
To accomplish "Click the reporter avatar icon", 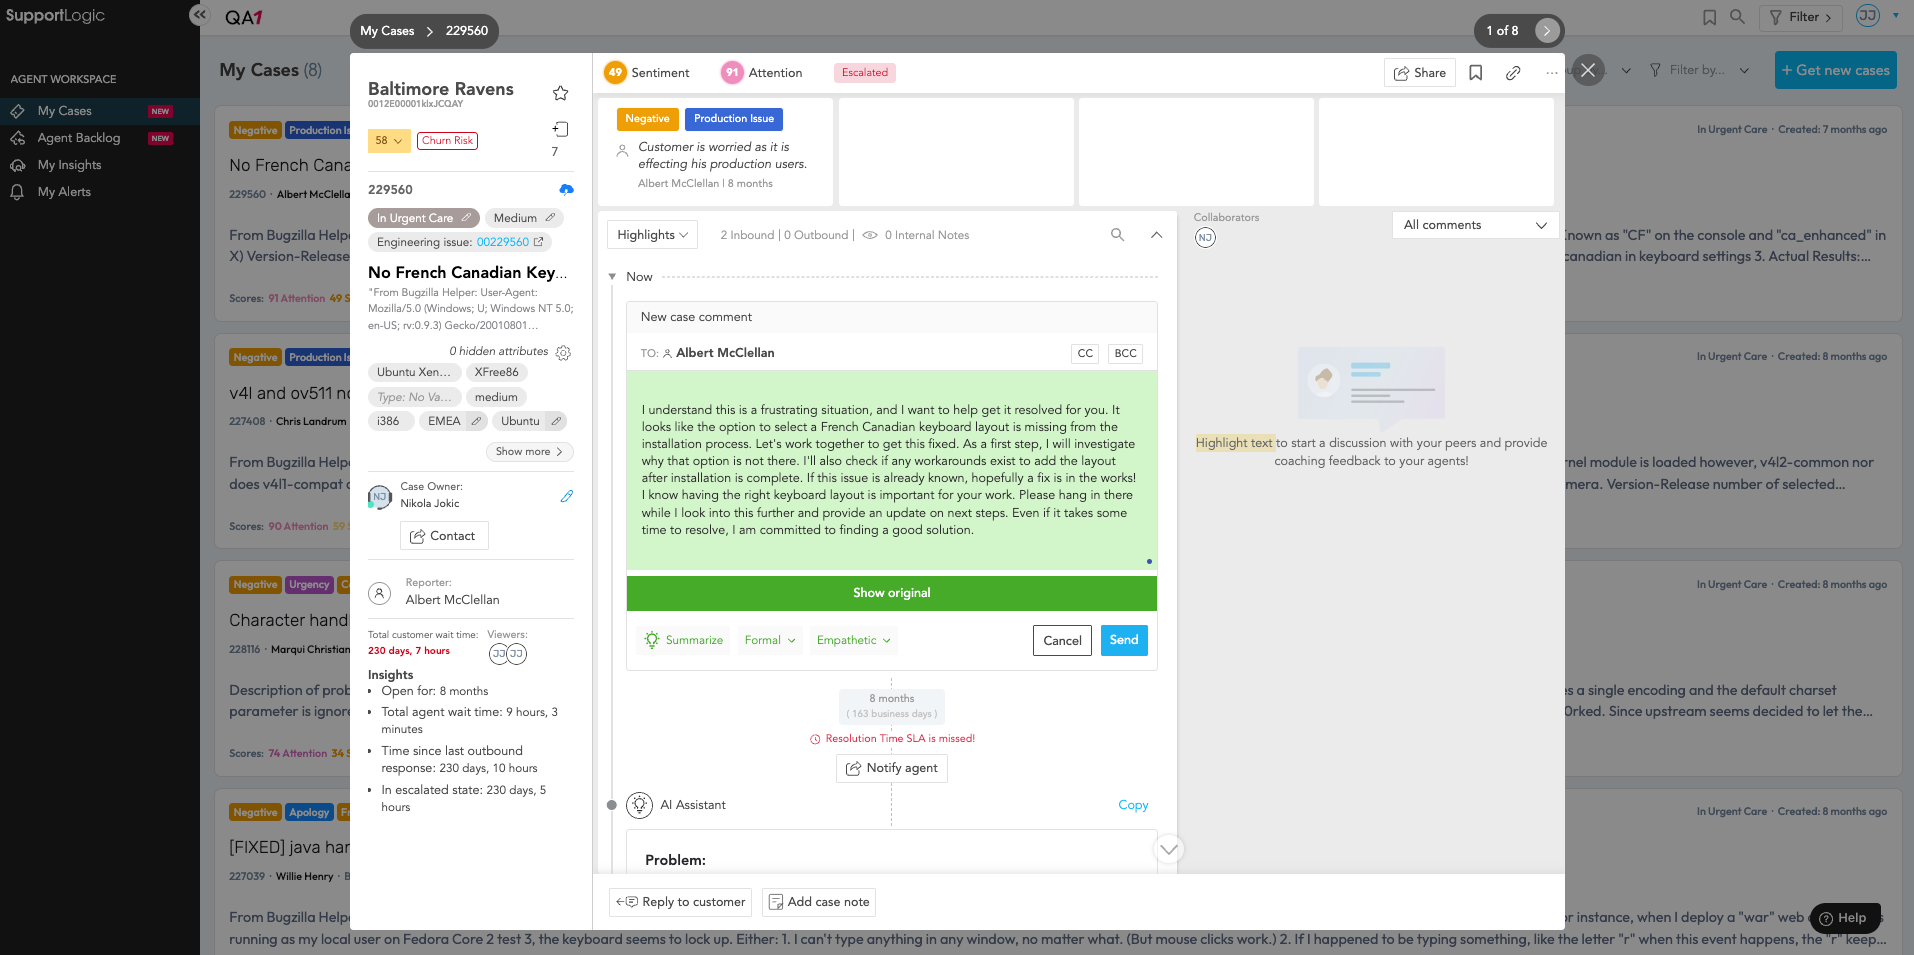I will coord(380,593).
